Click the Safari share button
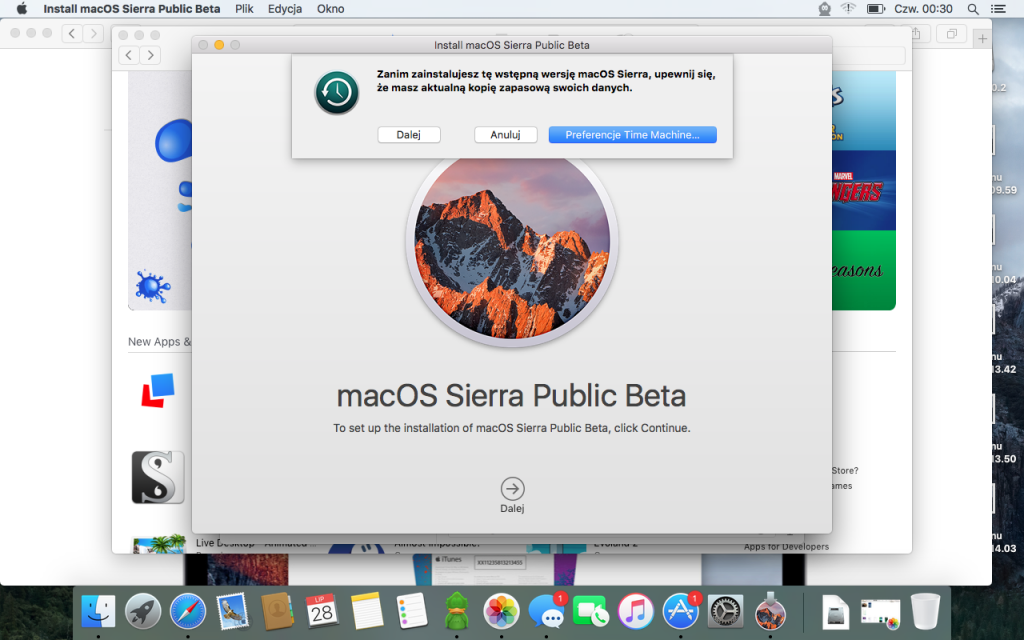Screen dimensions: 1024x640 click(x=916, y=33)
